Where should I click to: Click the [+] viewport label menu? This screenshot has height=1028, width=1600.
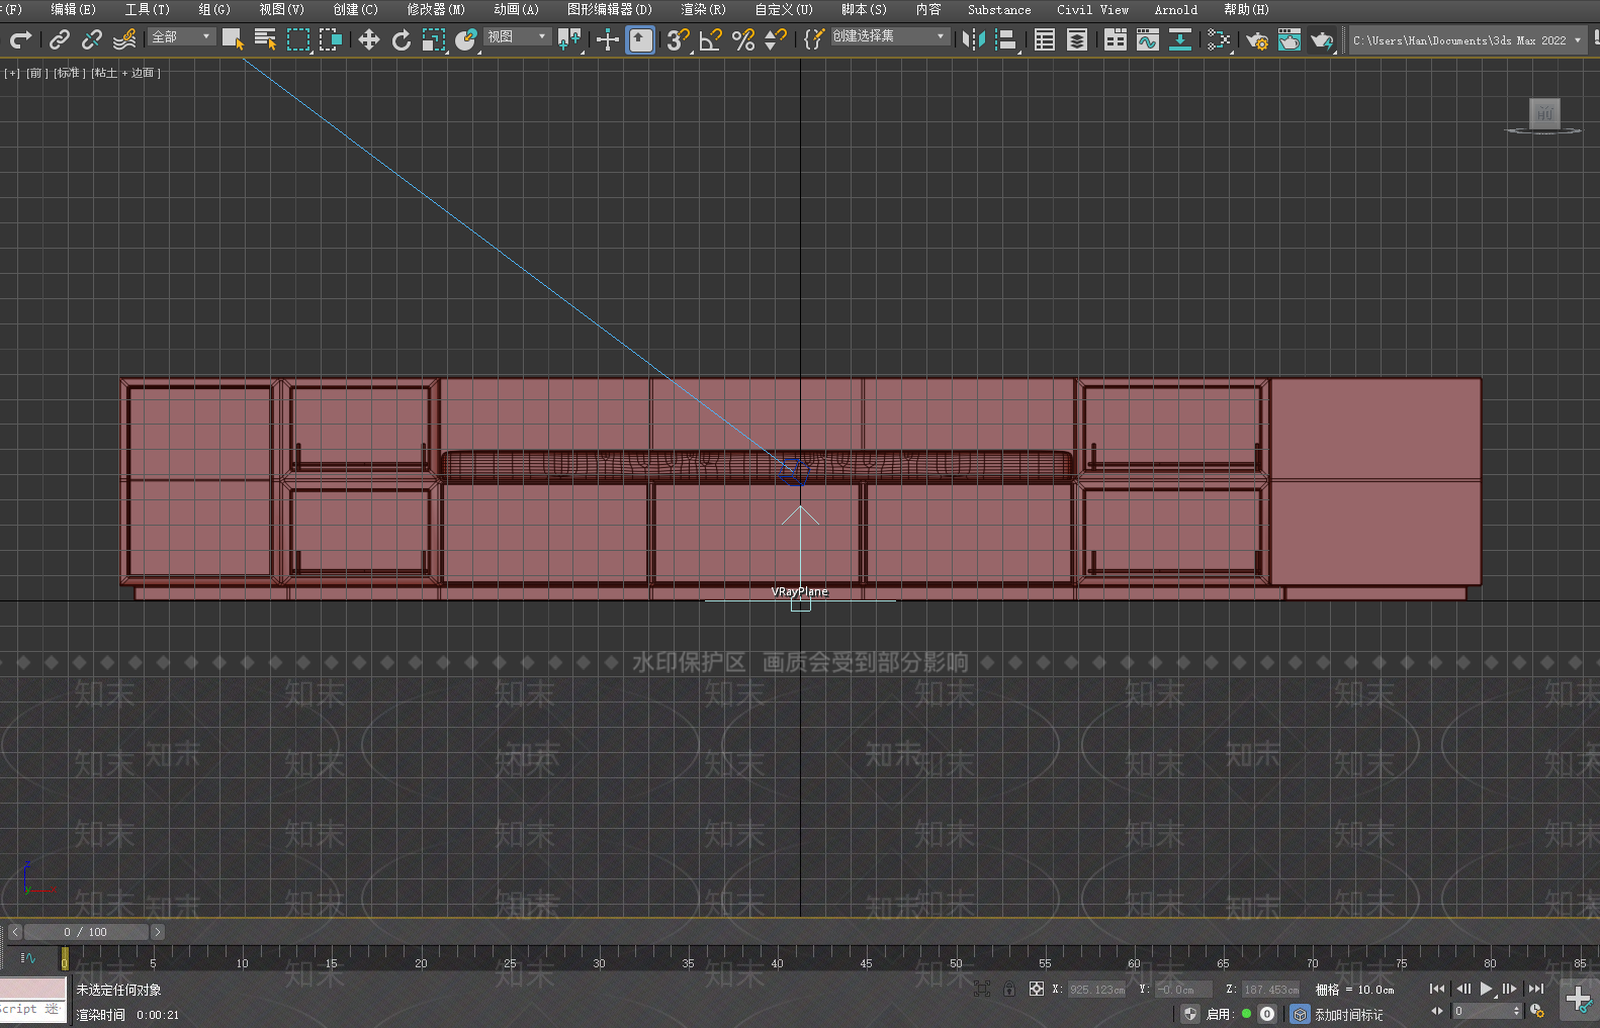coord(12,73)
